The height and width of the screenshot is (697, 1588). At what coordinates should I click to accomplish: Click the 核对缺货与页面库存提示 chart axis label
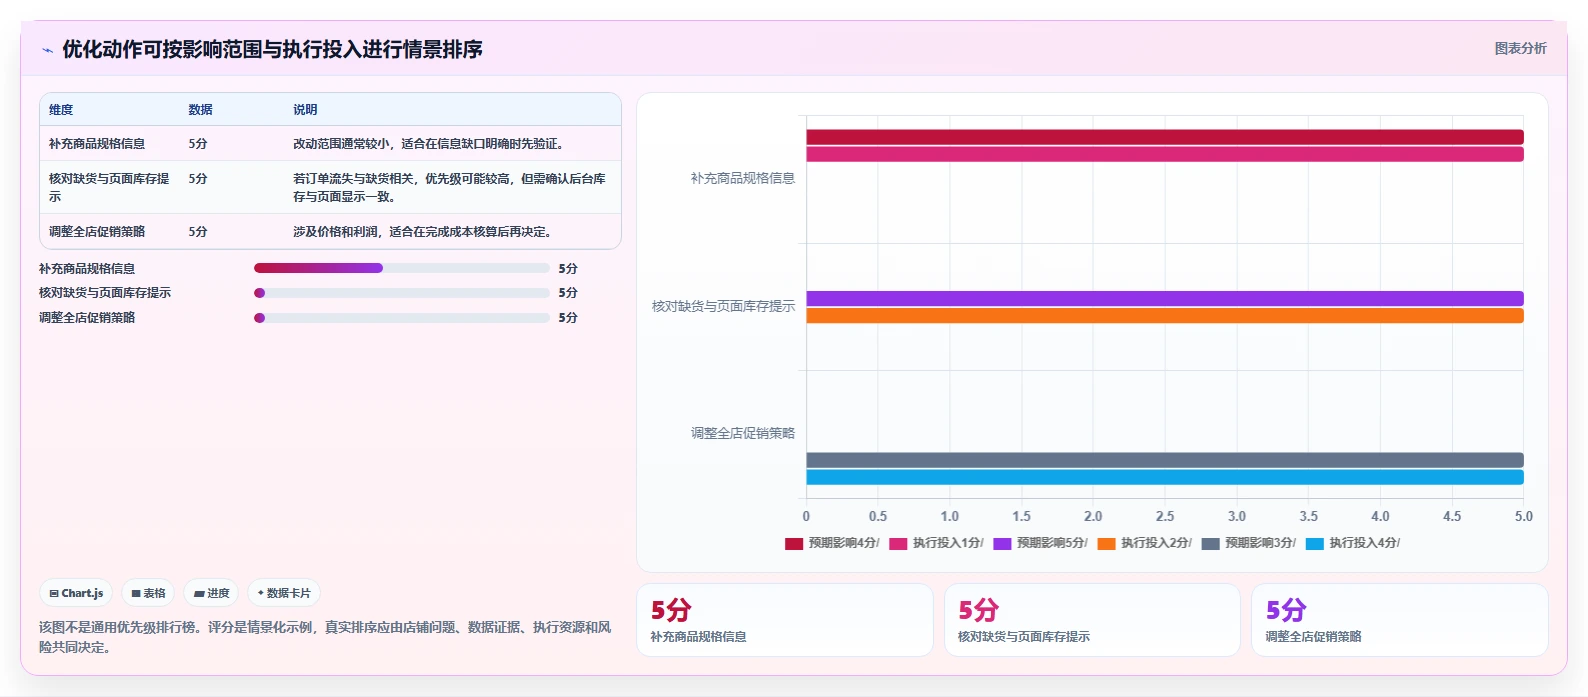tap(723, 306)
